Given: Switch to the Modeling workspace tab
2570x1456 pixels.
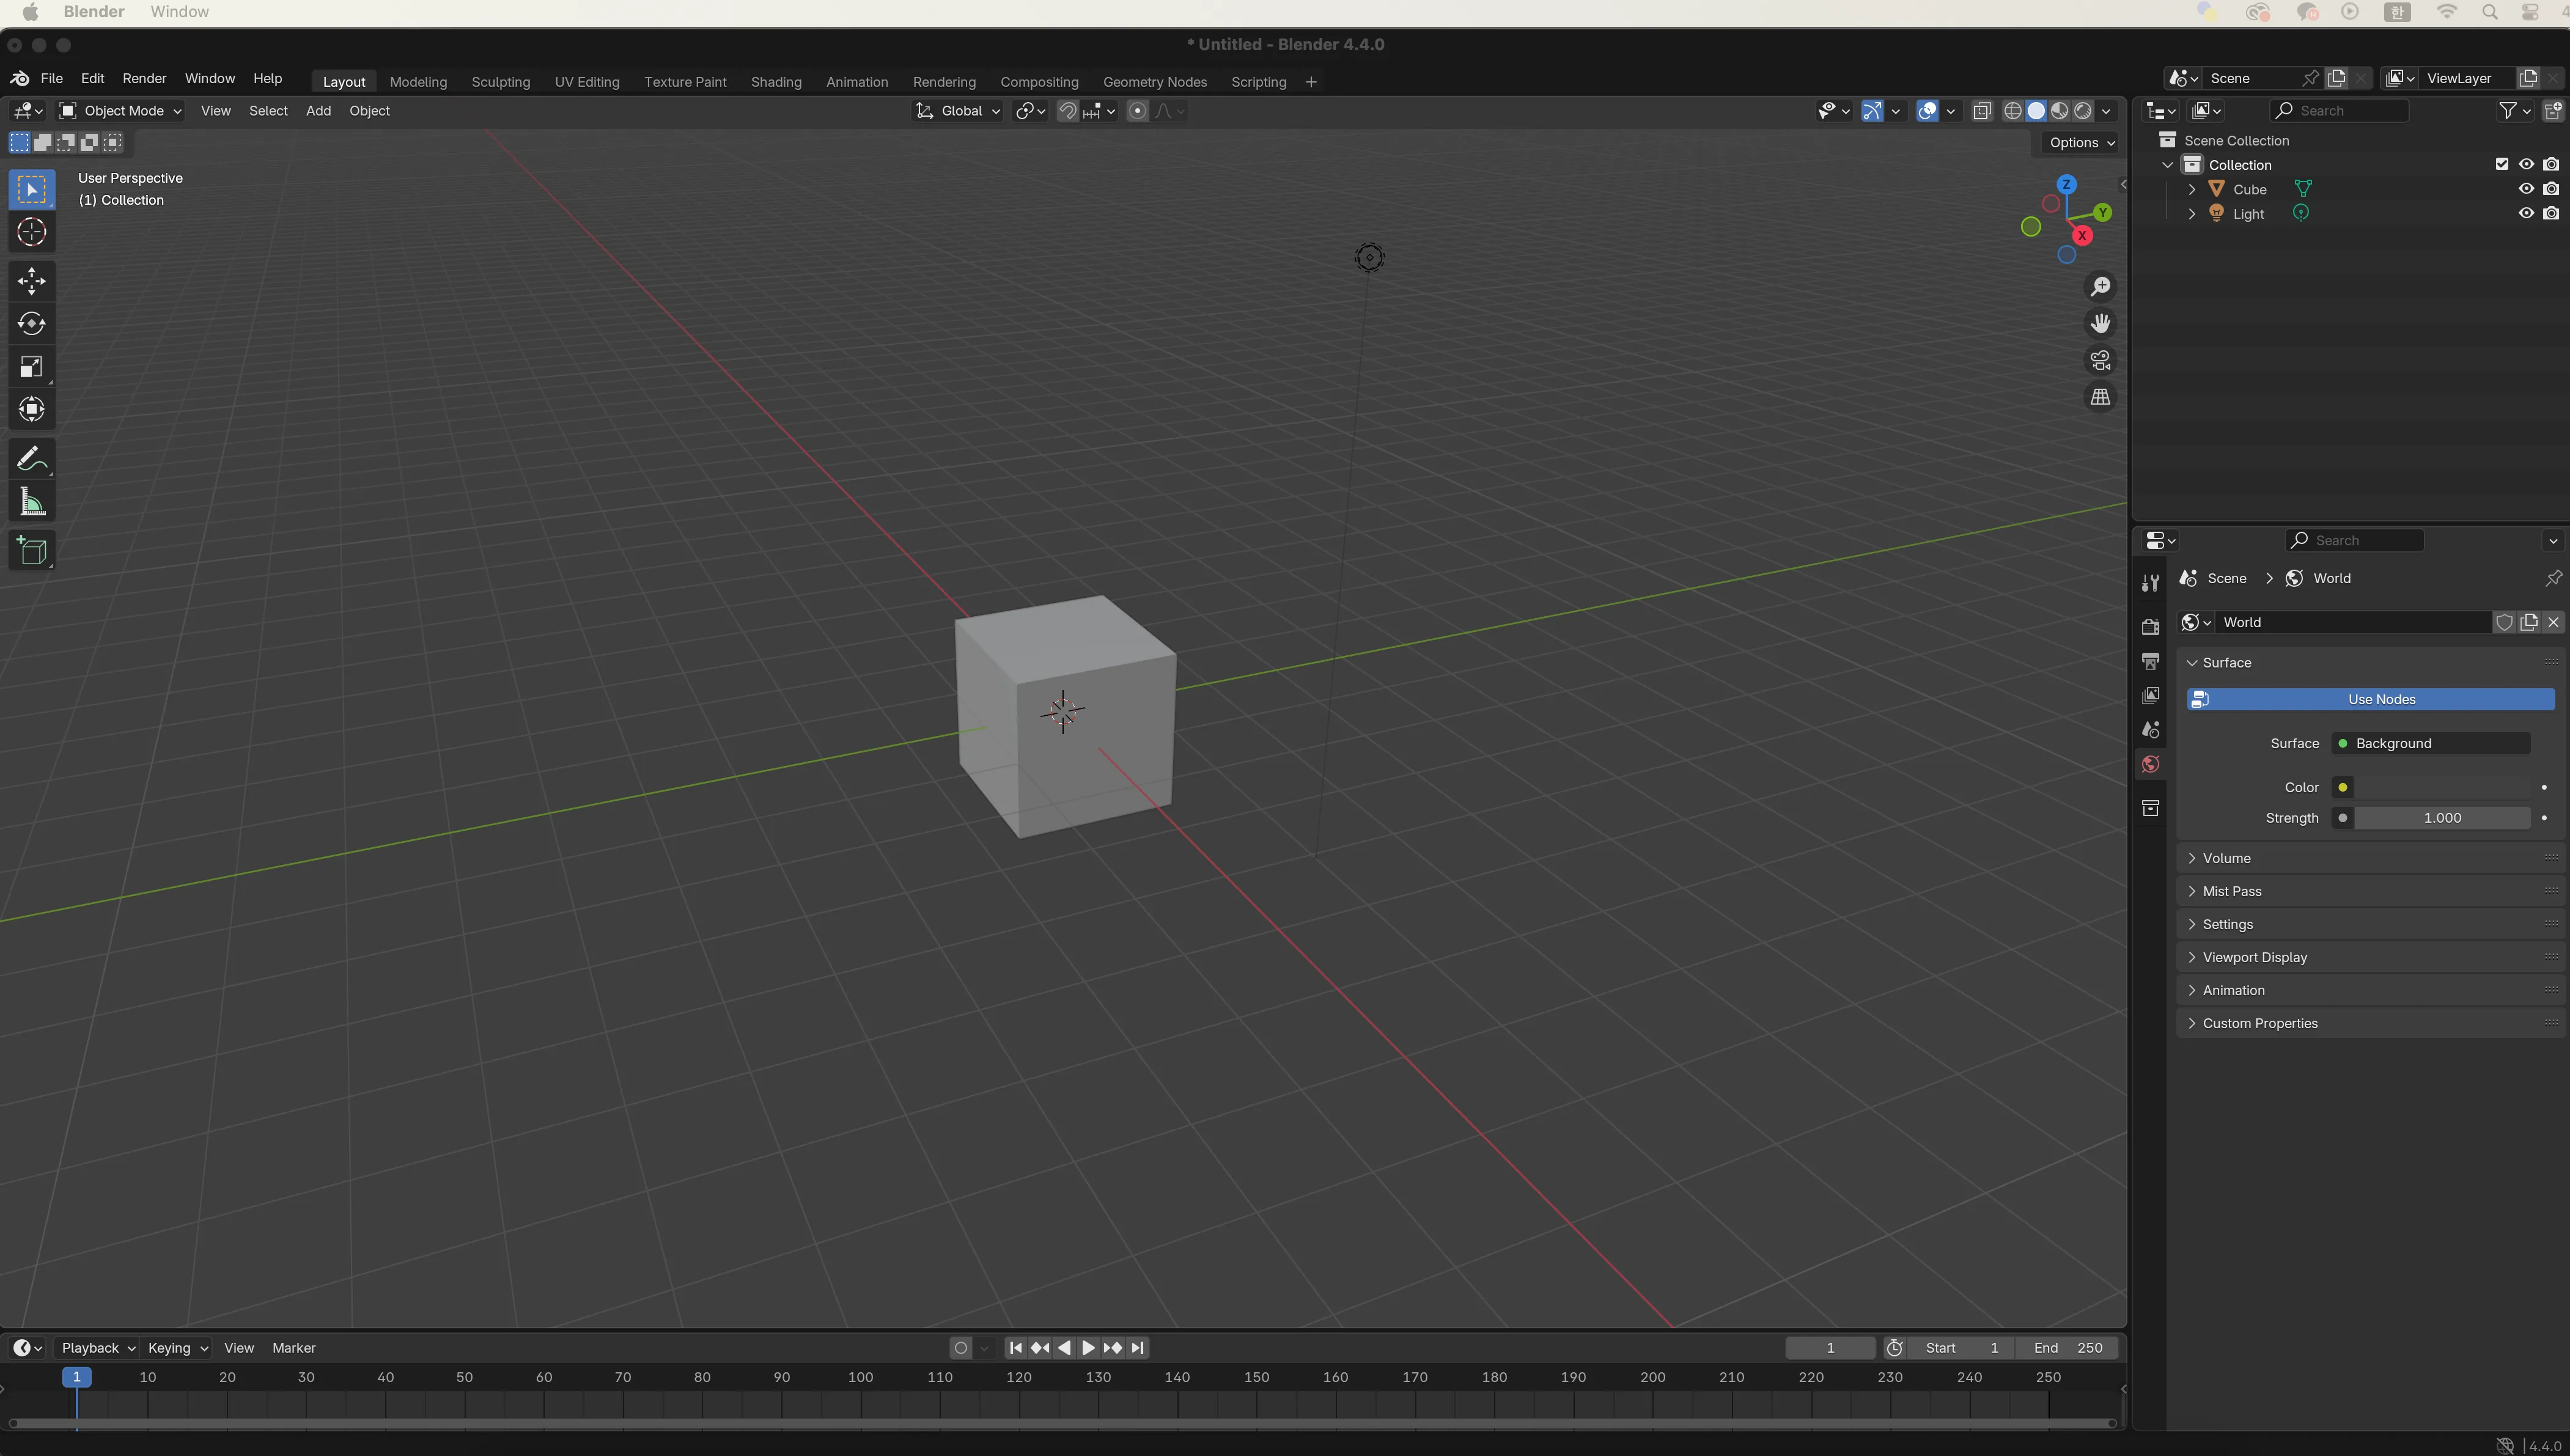Looking at the screenshot, I should 418,82.
